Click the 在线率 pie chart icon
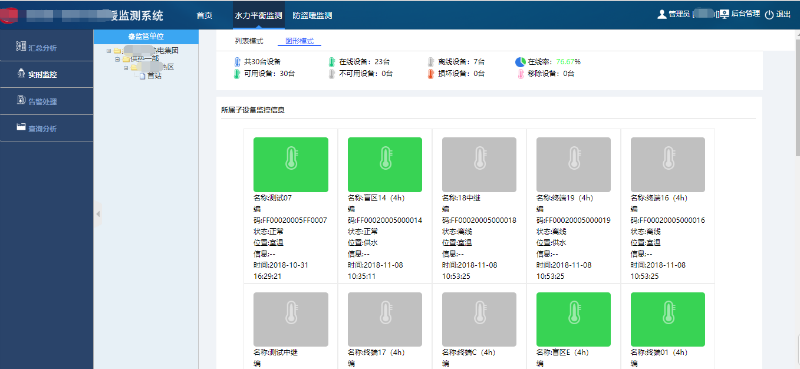 pyautogui.click(x=520, y=62)
